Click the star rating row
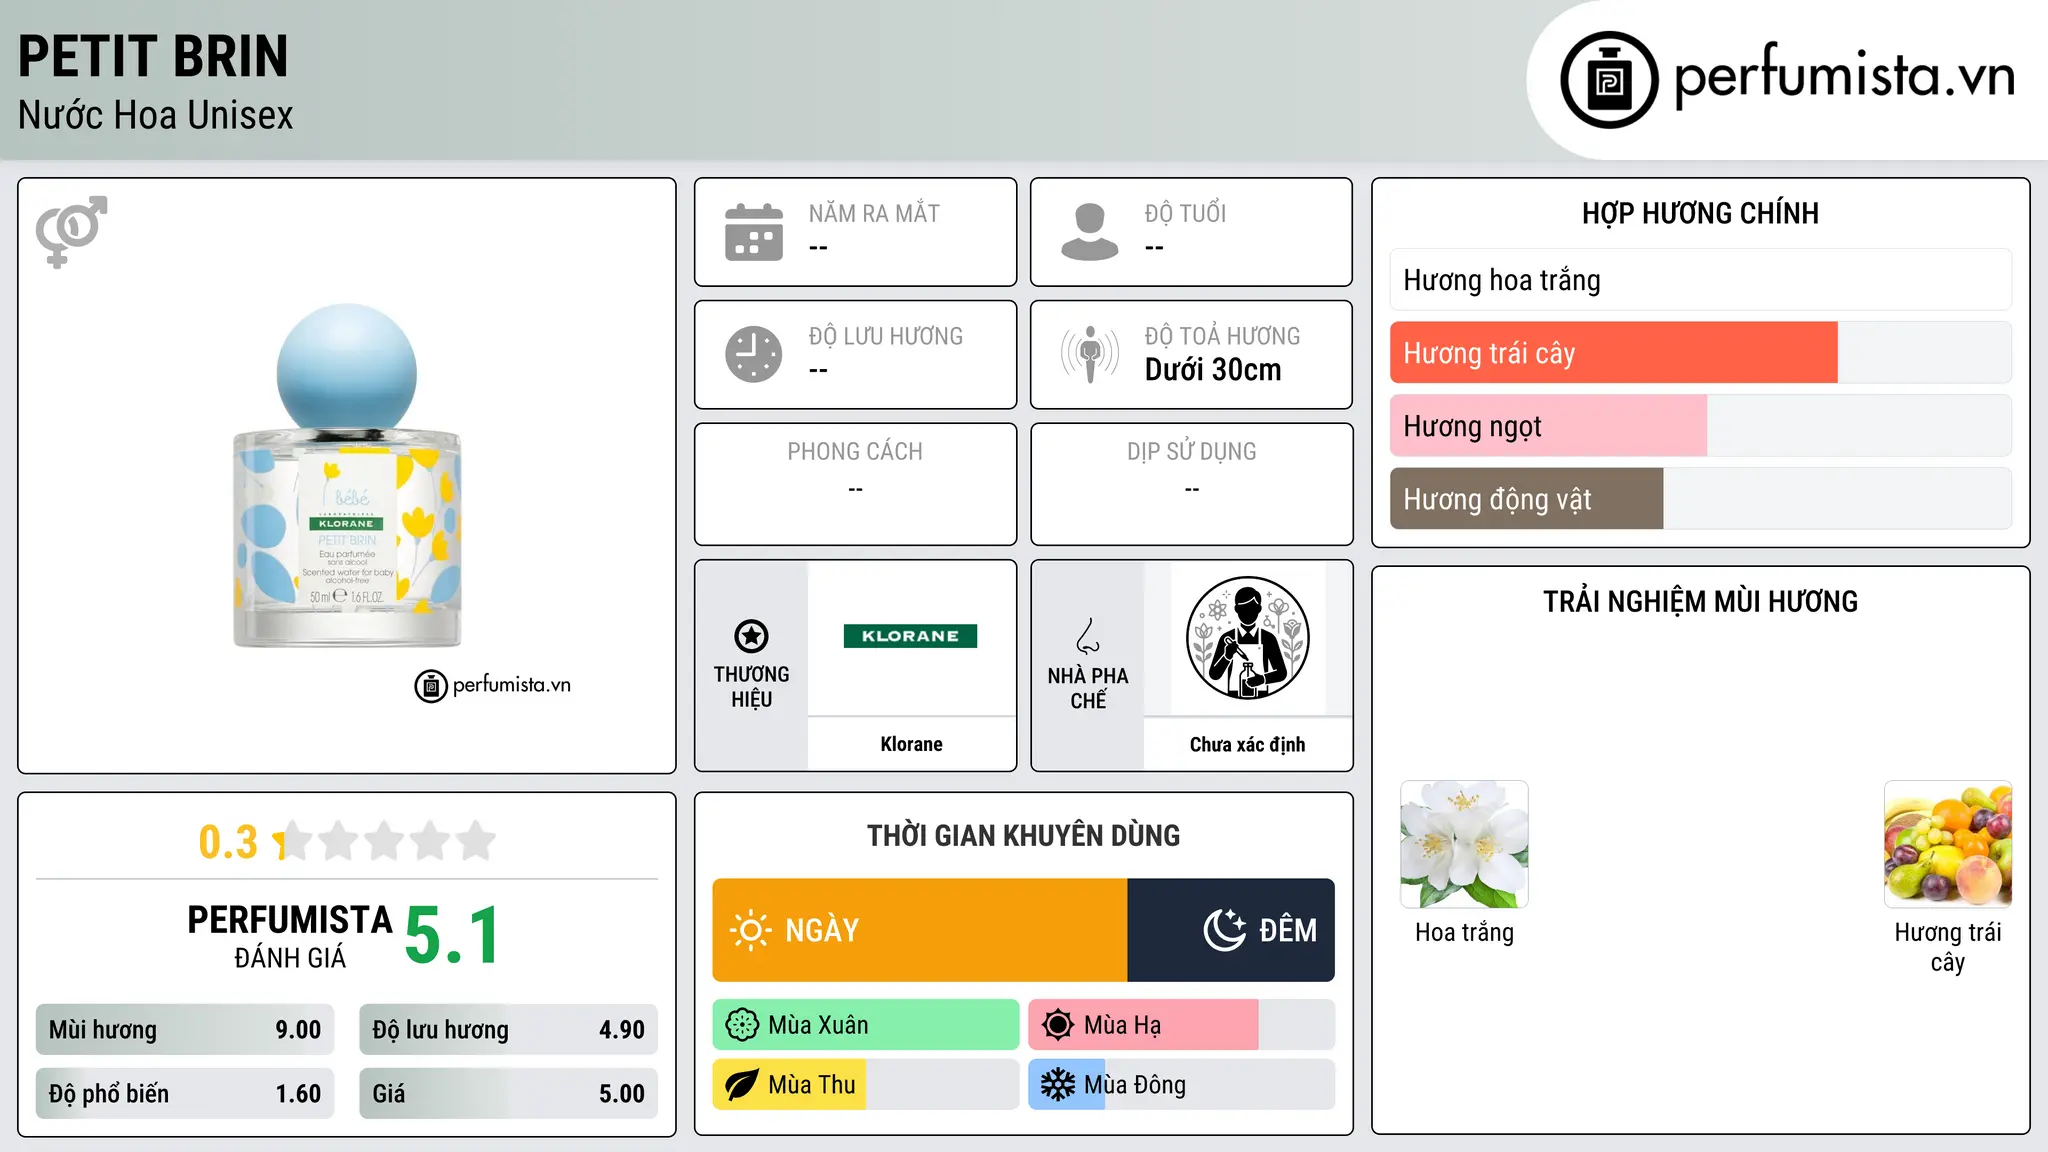This screenshot has height=1152, width=2048. point(384,841)
